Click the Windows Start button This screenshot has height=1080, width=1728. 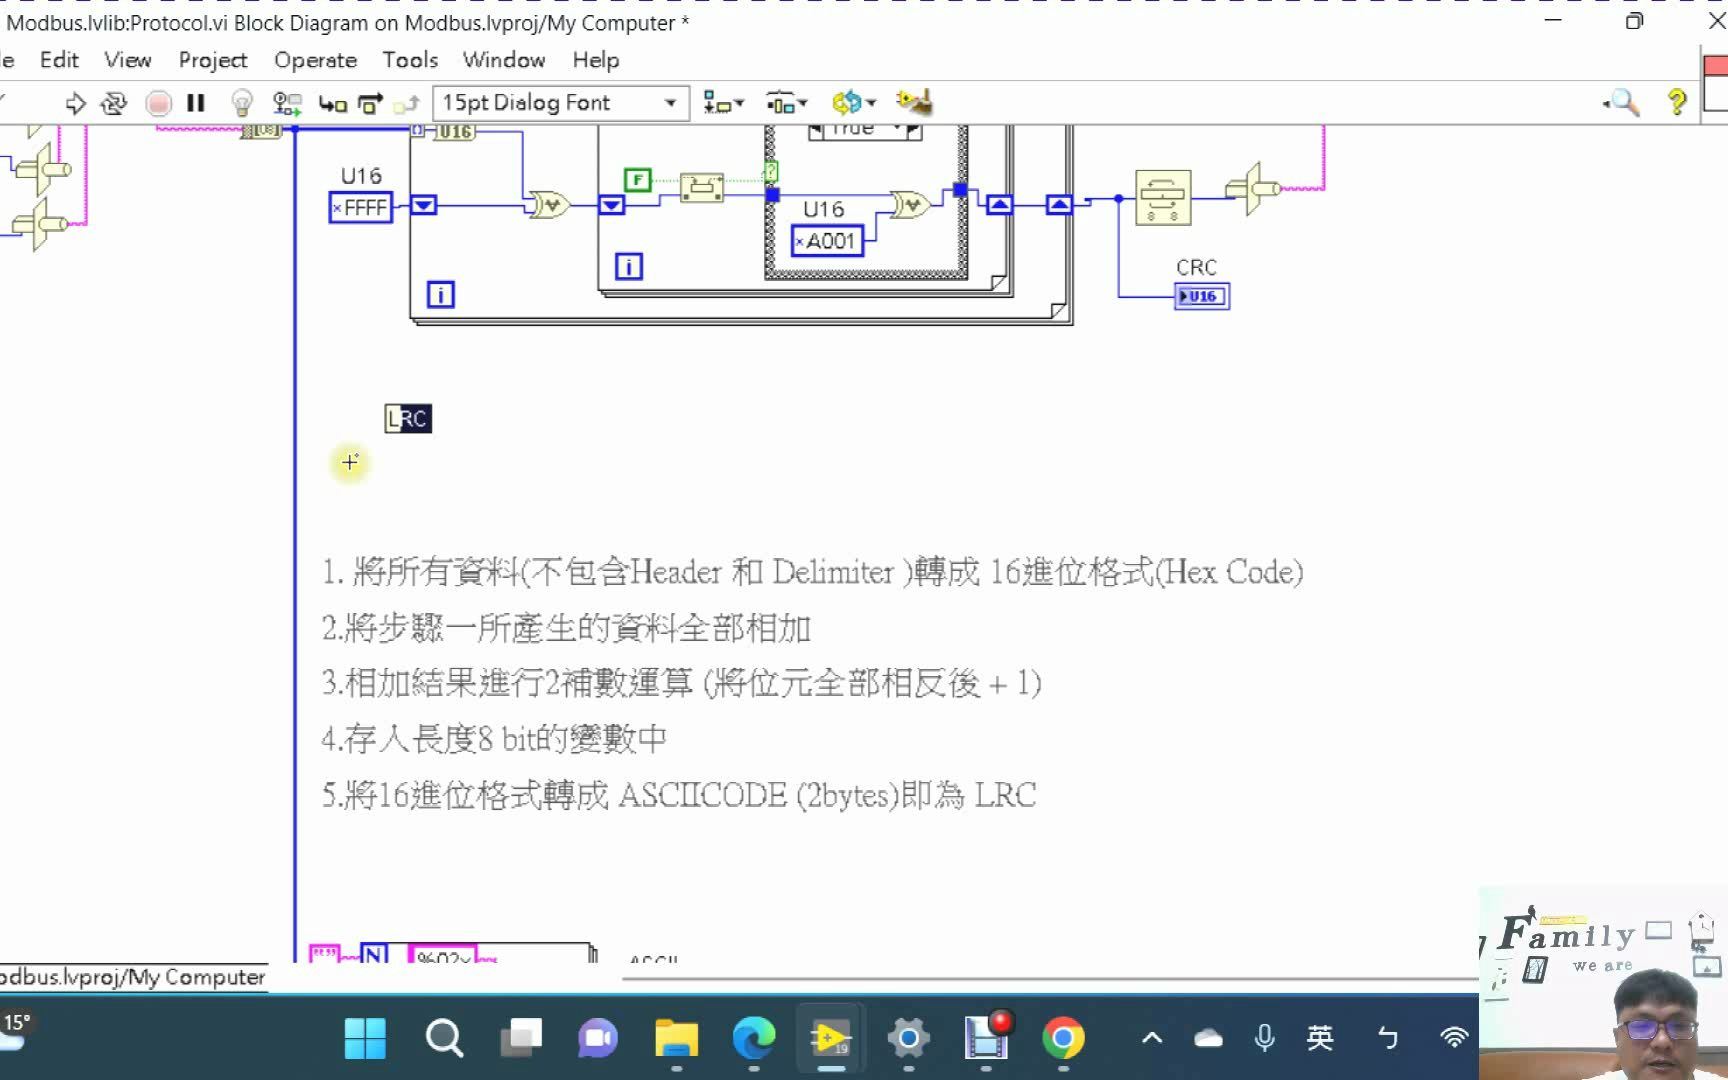click(366, 1040)
